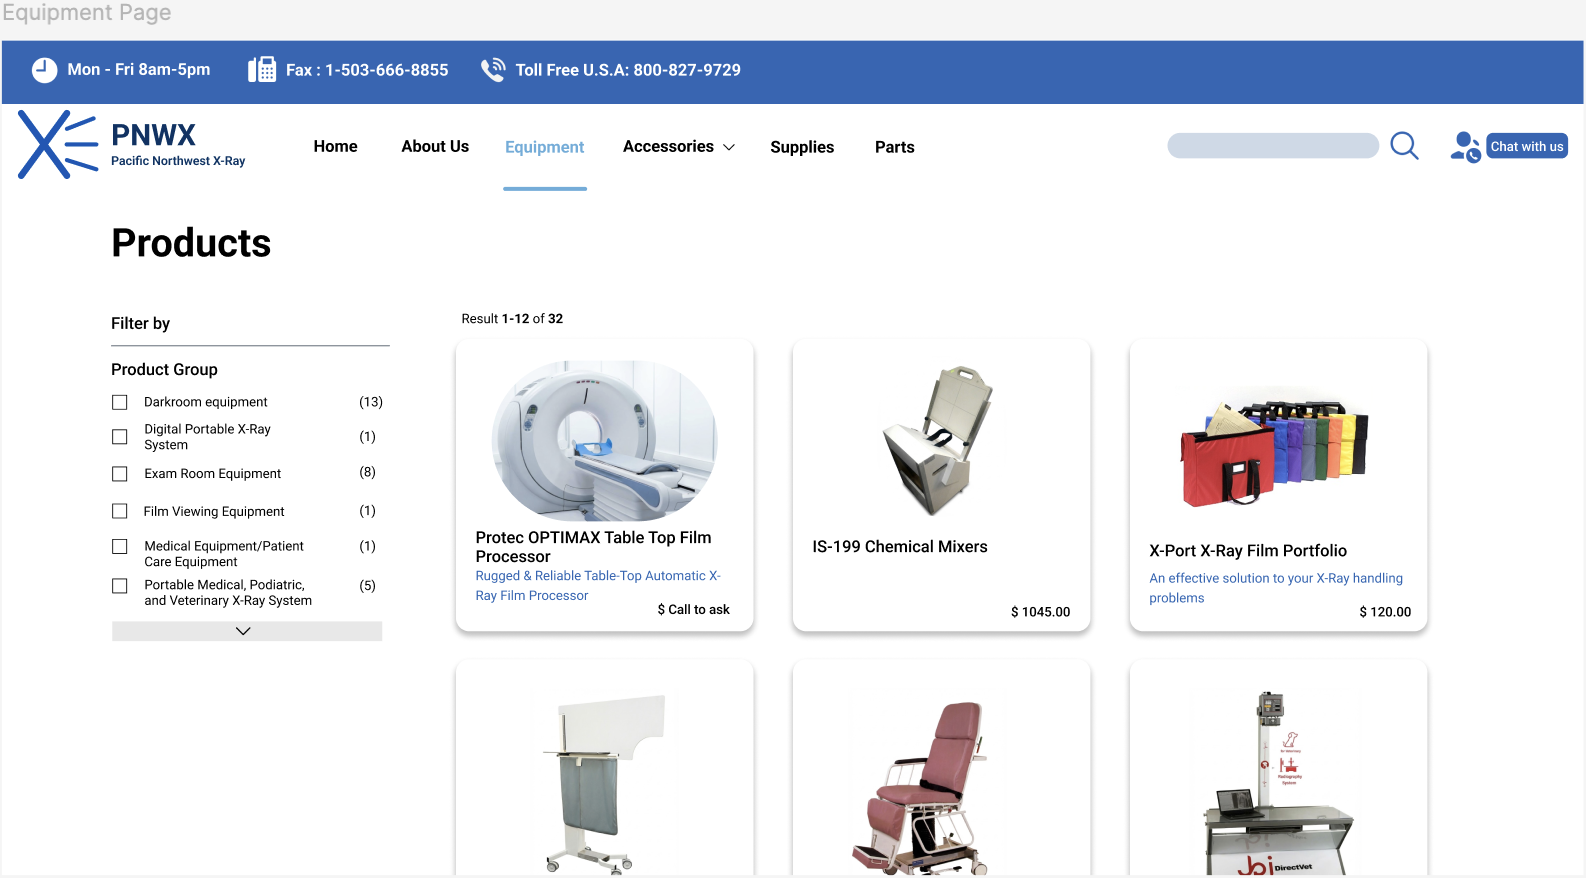Click the '$ 1045.00' price
Viewport: 1586px width, 878px height.
1040,612
